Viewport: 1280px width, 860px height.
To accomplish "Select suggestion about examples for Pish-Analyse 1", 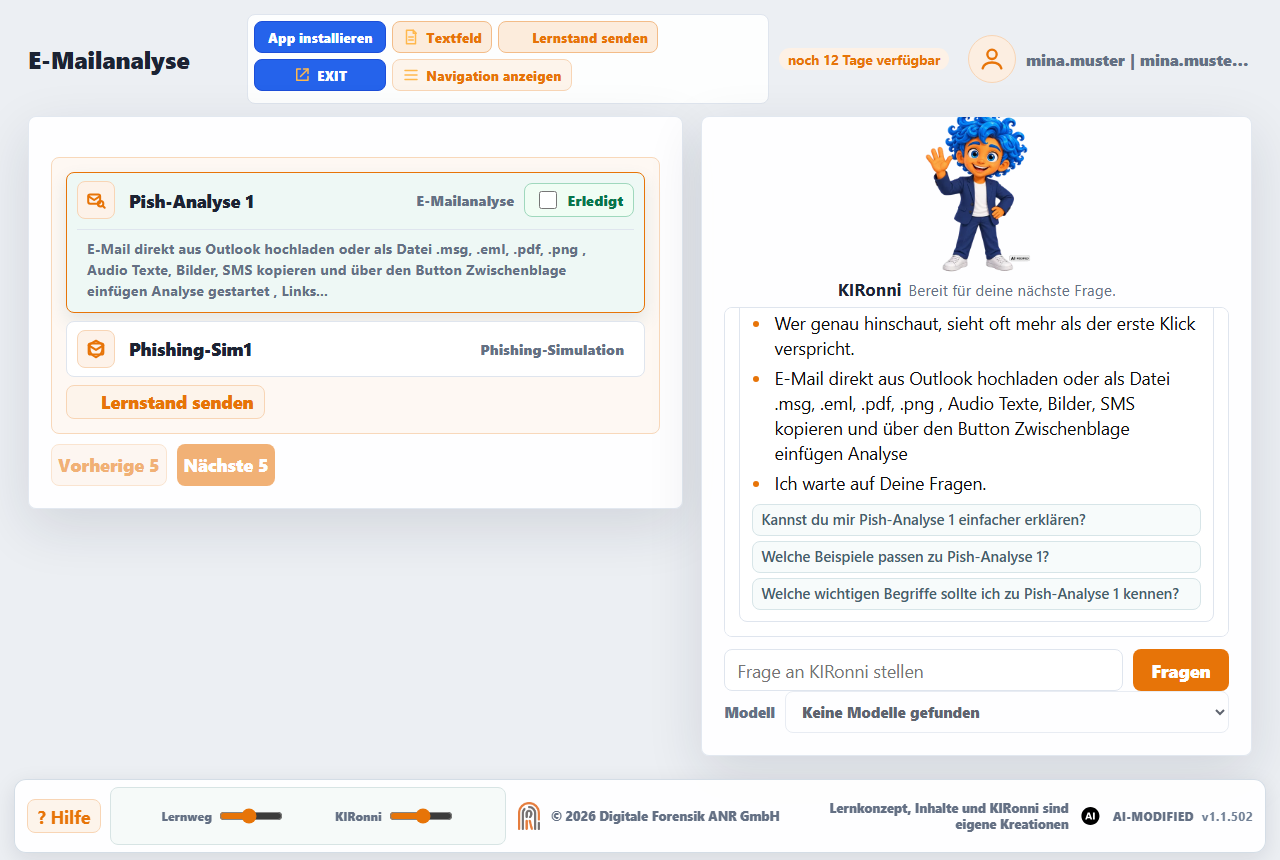I will pyautogui.click(x=976, y=557).
